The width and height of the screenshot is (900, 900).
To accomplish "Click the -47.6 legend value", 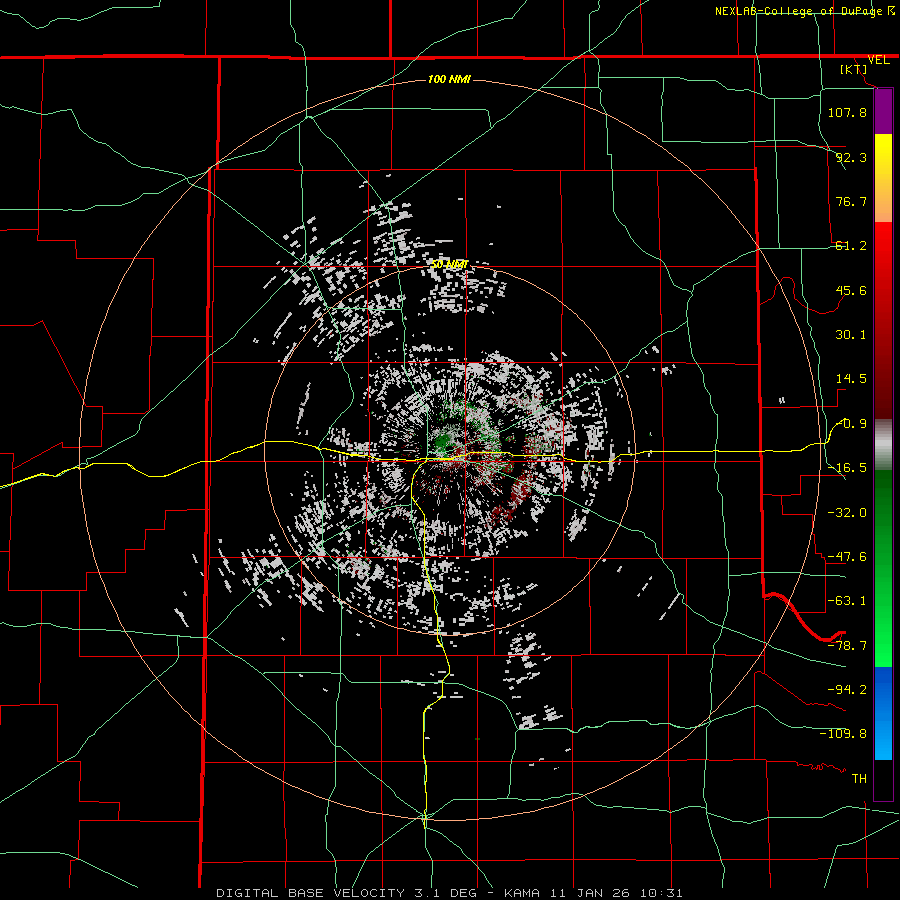I will (x=847, y=557).
